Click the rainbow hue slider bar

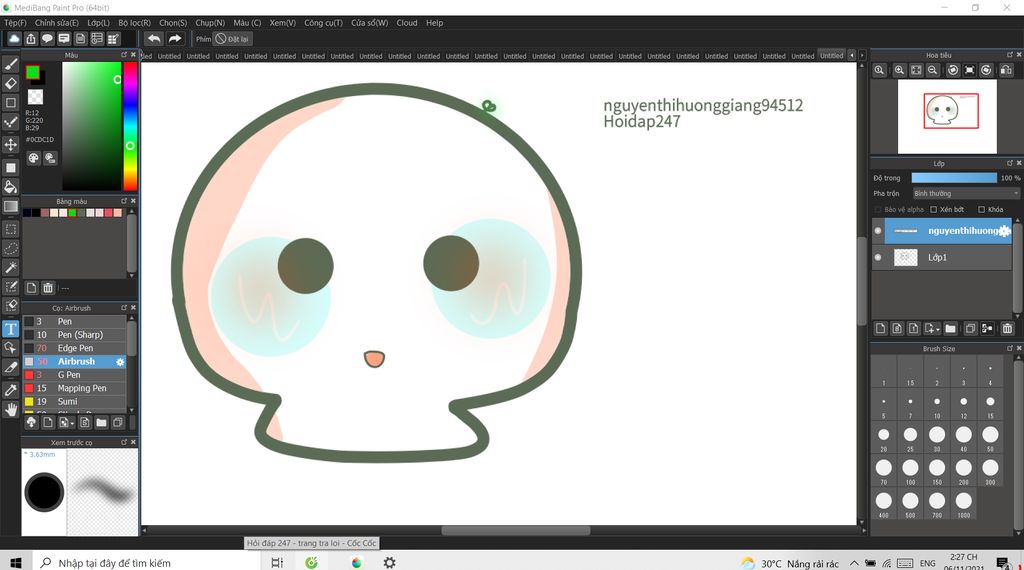[x=130, y=126]
